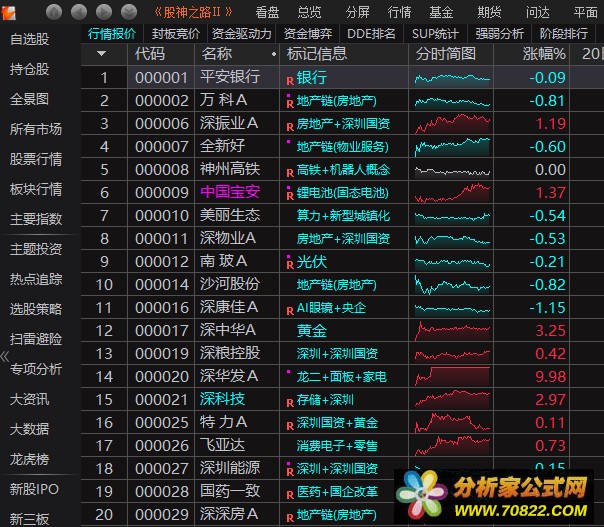
Task: Switch to DDE排名 tab
Action: (x=371, y=34)
